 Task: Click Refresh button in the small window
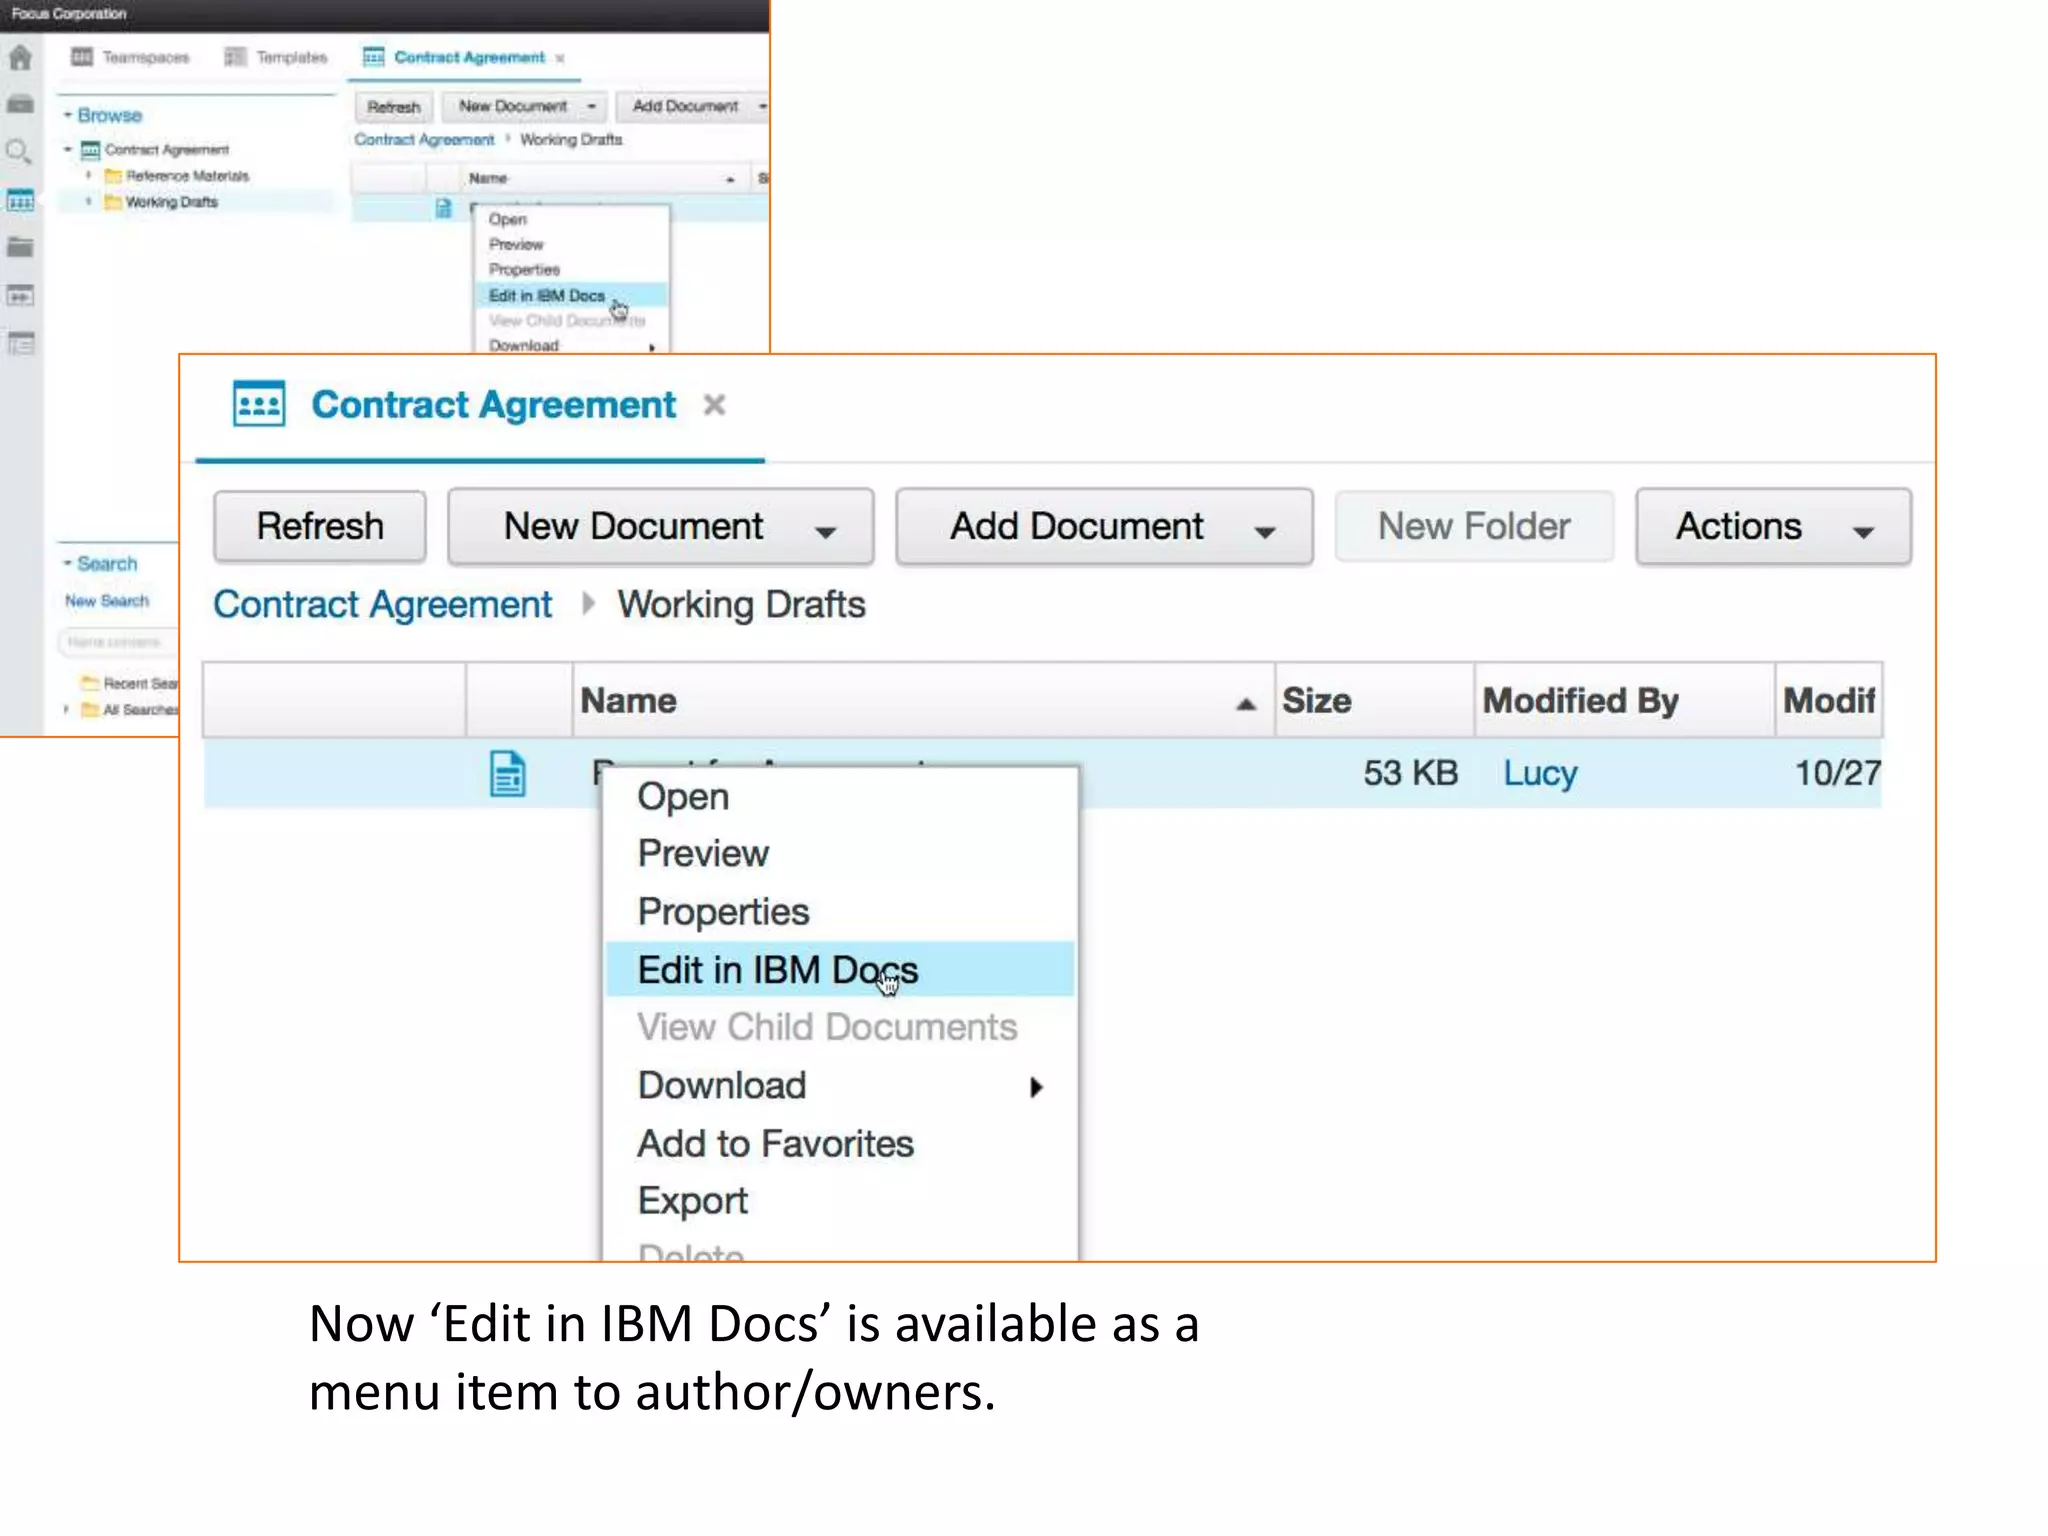tap(394, 107)
